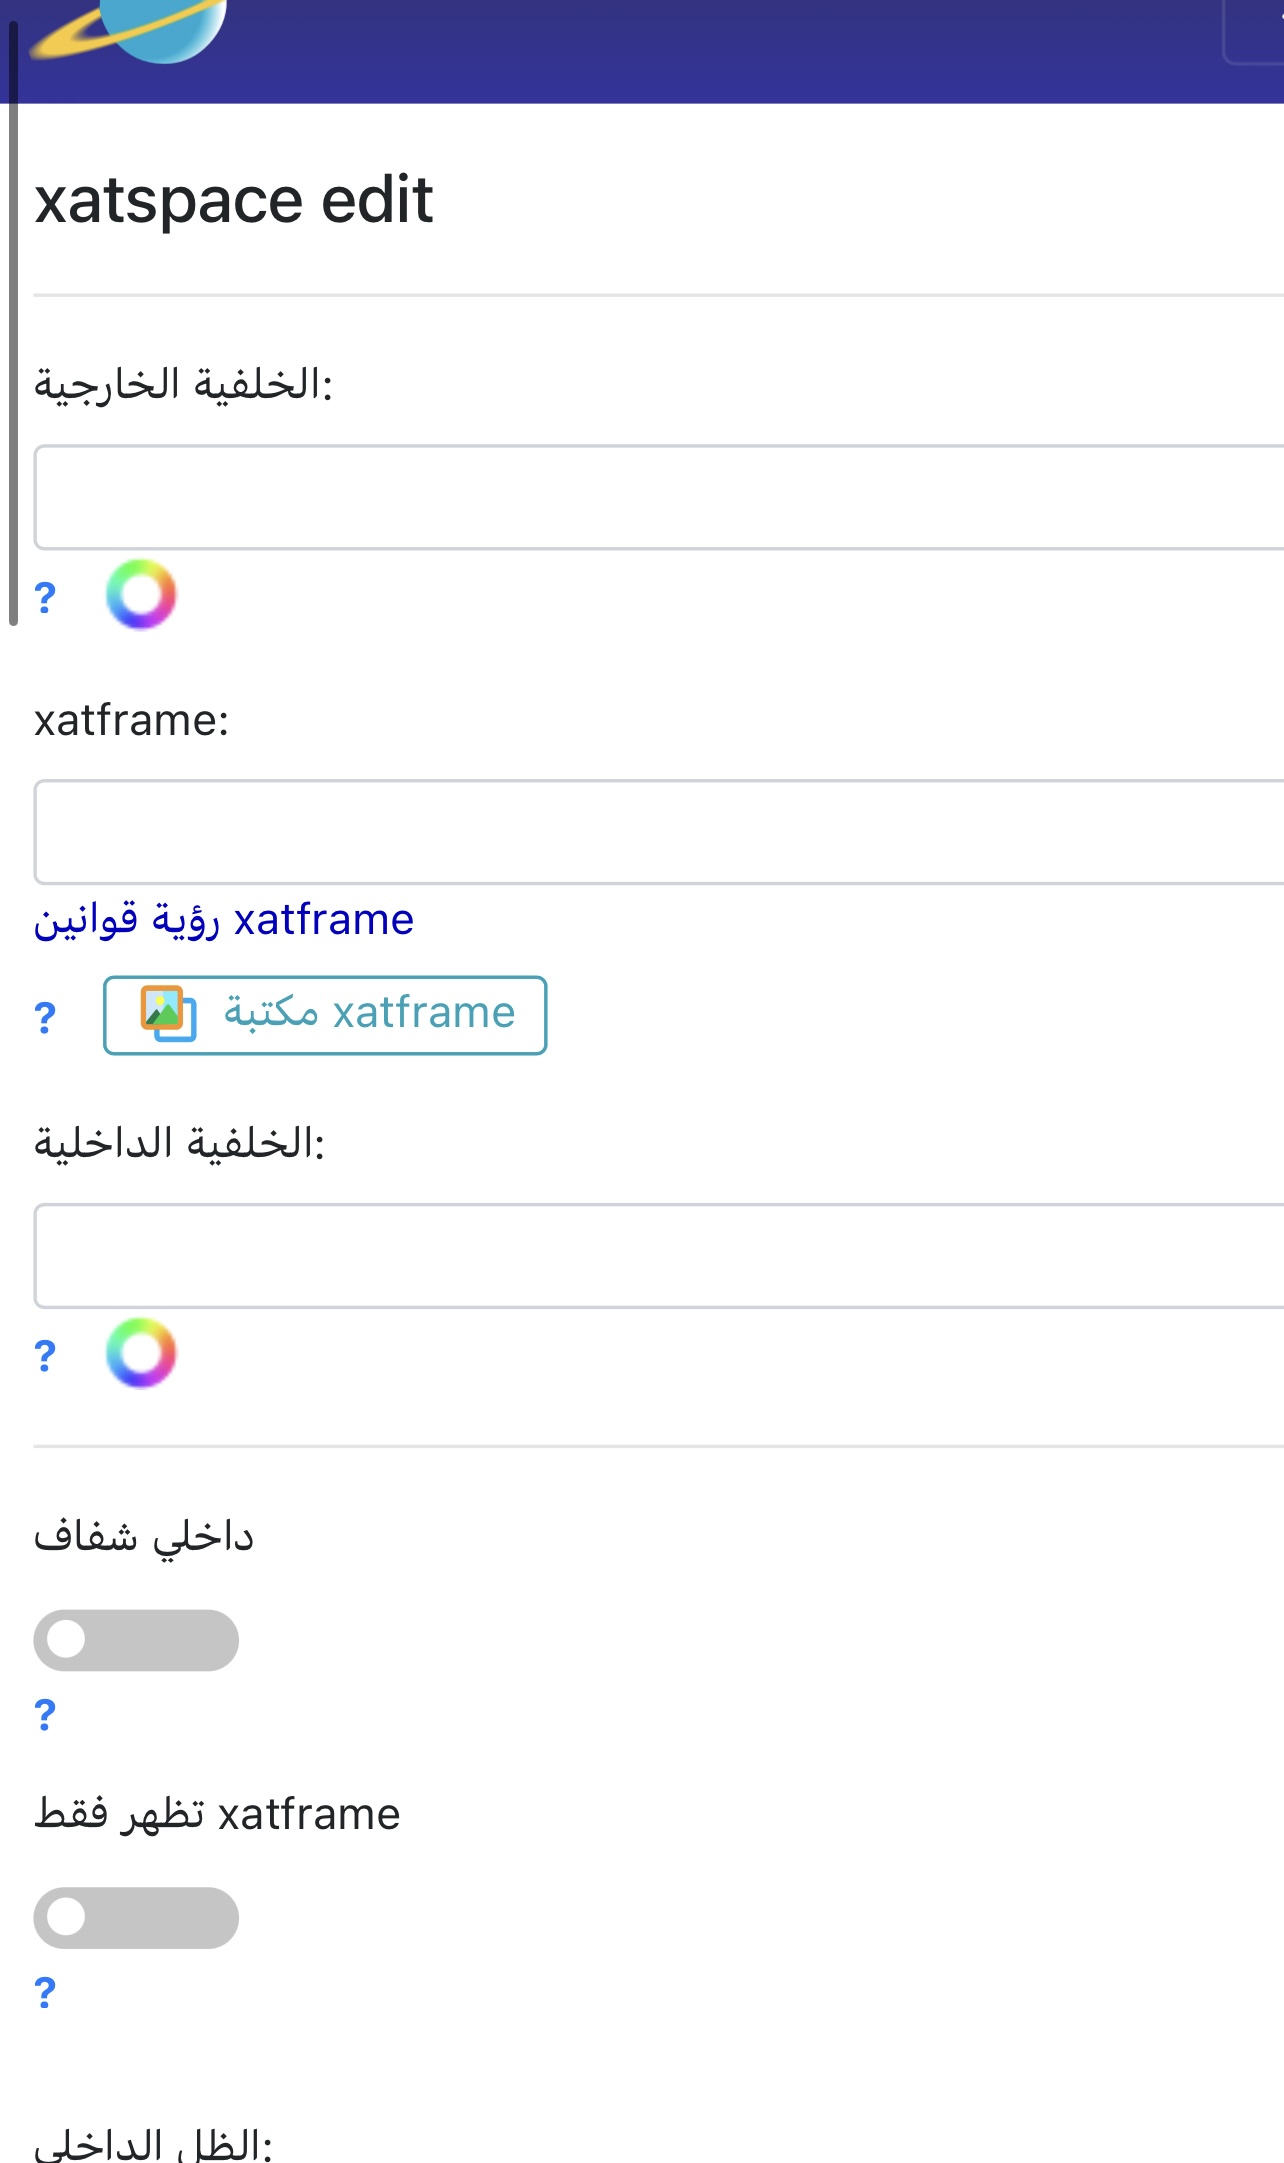This screenshot has height=2163, width=1284.
Task: Click the help question mark under الخلفية الخارجية
Action: [45, 598]
